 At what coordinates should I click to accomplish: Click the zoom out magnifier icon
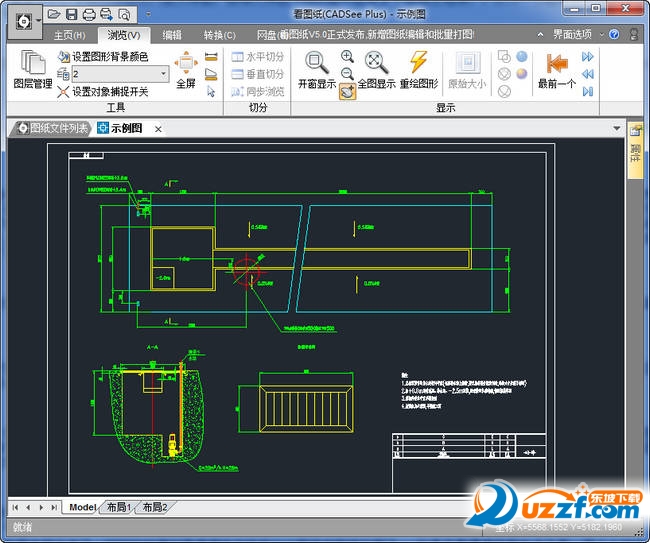tap(347, 74)
